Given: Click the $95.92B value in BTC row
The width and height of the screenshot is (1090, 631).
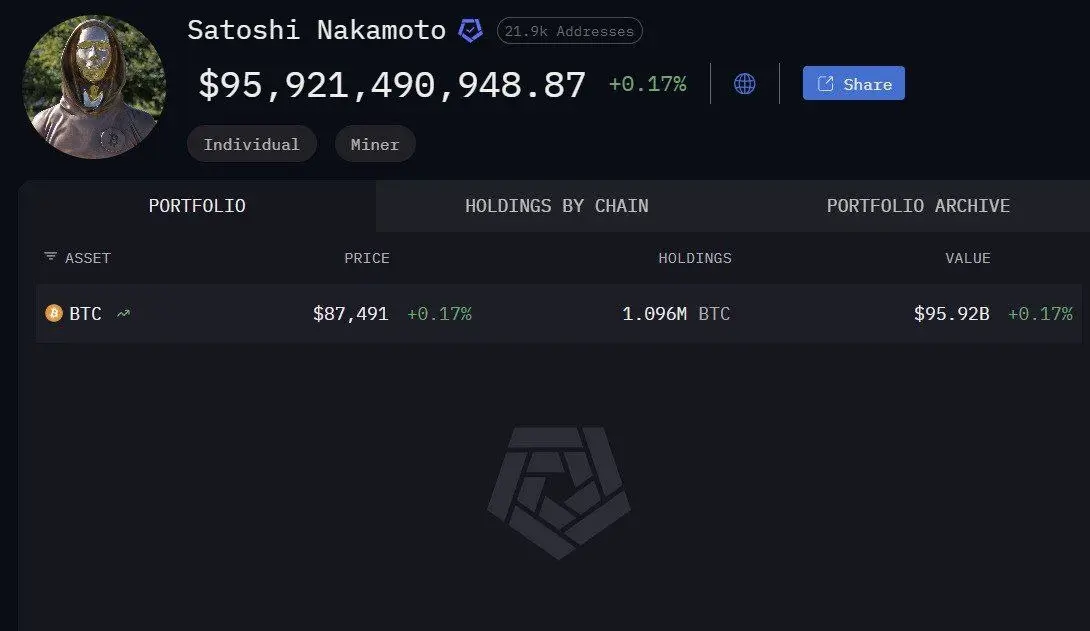Looking at the screenshot, I should 951,314.
